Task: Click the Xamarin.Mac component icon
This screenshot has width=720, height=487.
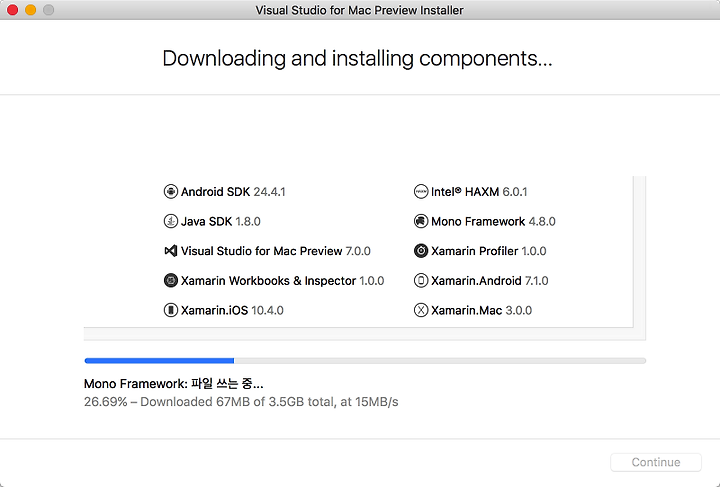Action: 421,310
